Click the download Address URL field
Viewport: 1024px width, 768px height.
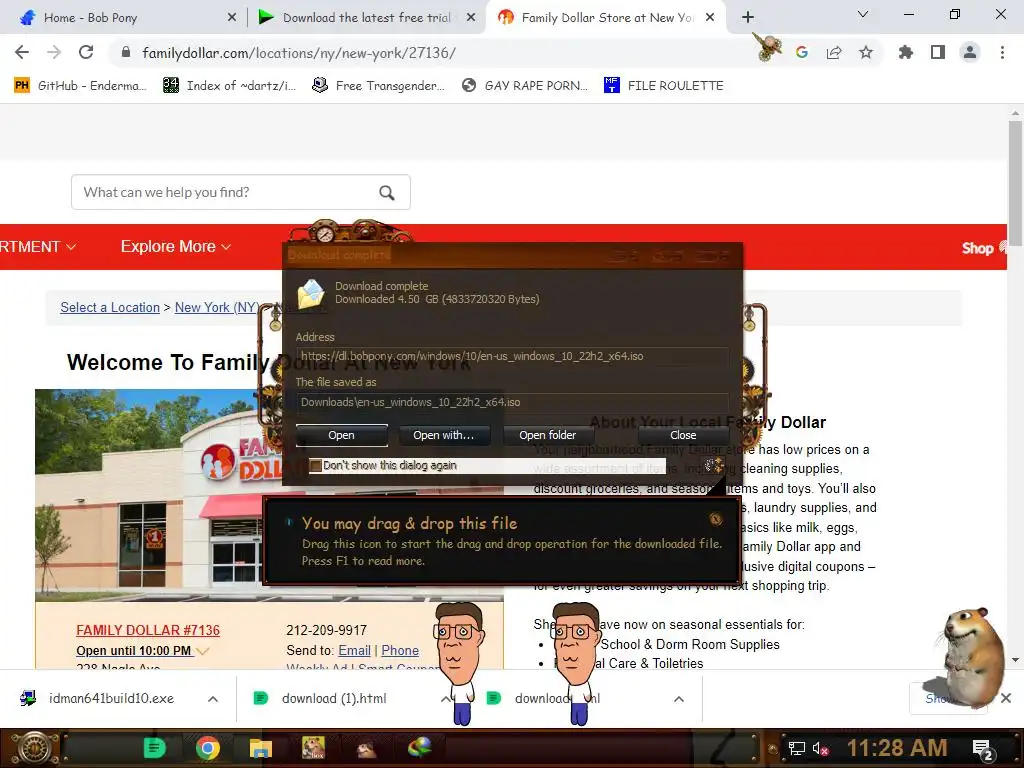512,357
